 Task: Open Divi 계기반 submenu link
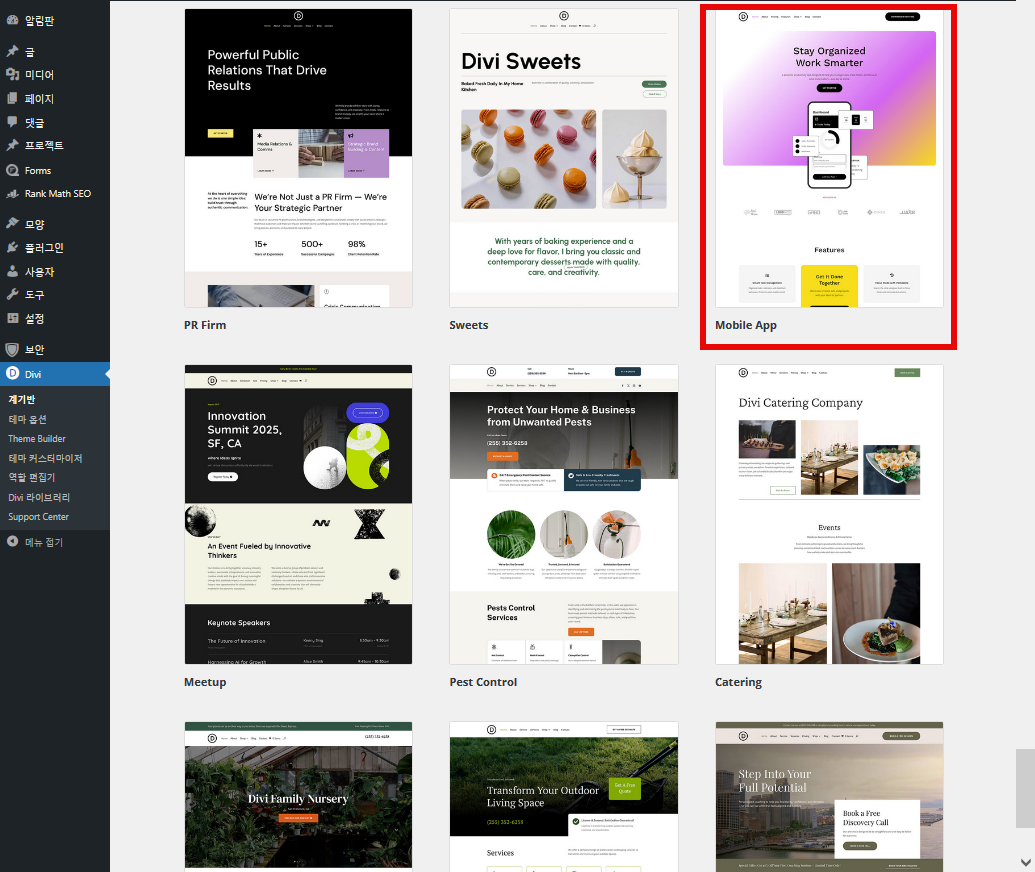coord(22,399)
